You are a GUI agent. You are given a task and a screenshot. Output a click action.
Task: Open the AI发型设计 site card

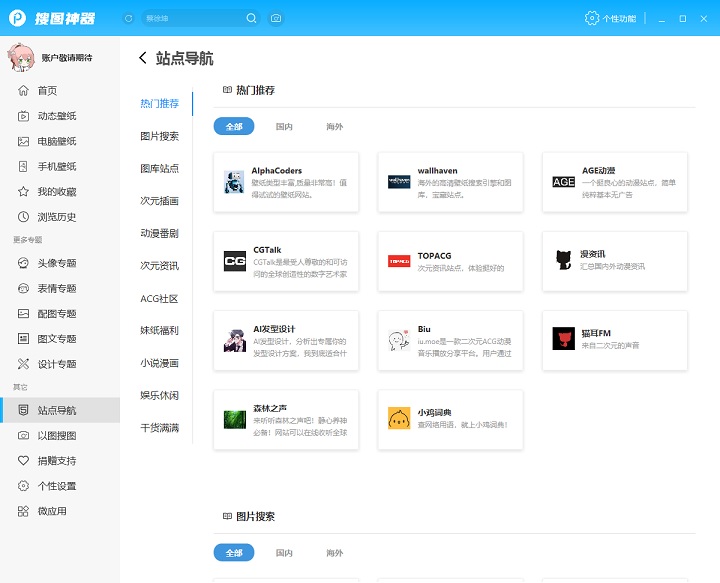click(x=286, y=341)
